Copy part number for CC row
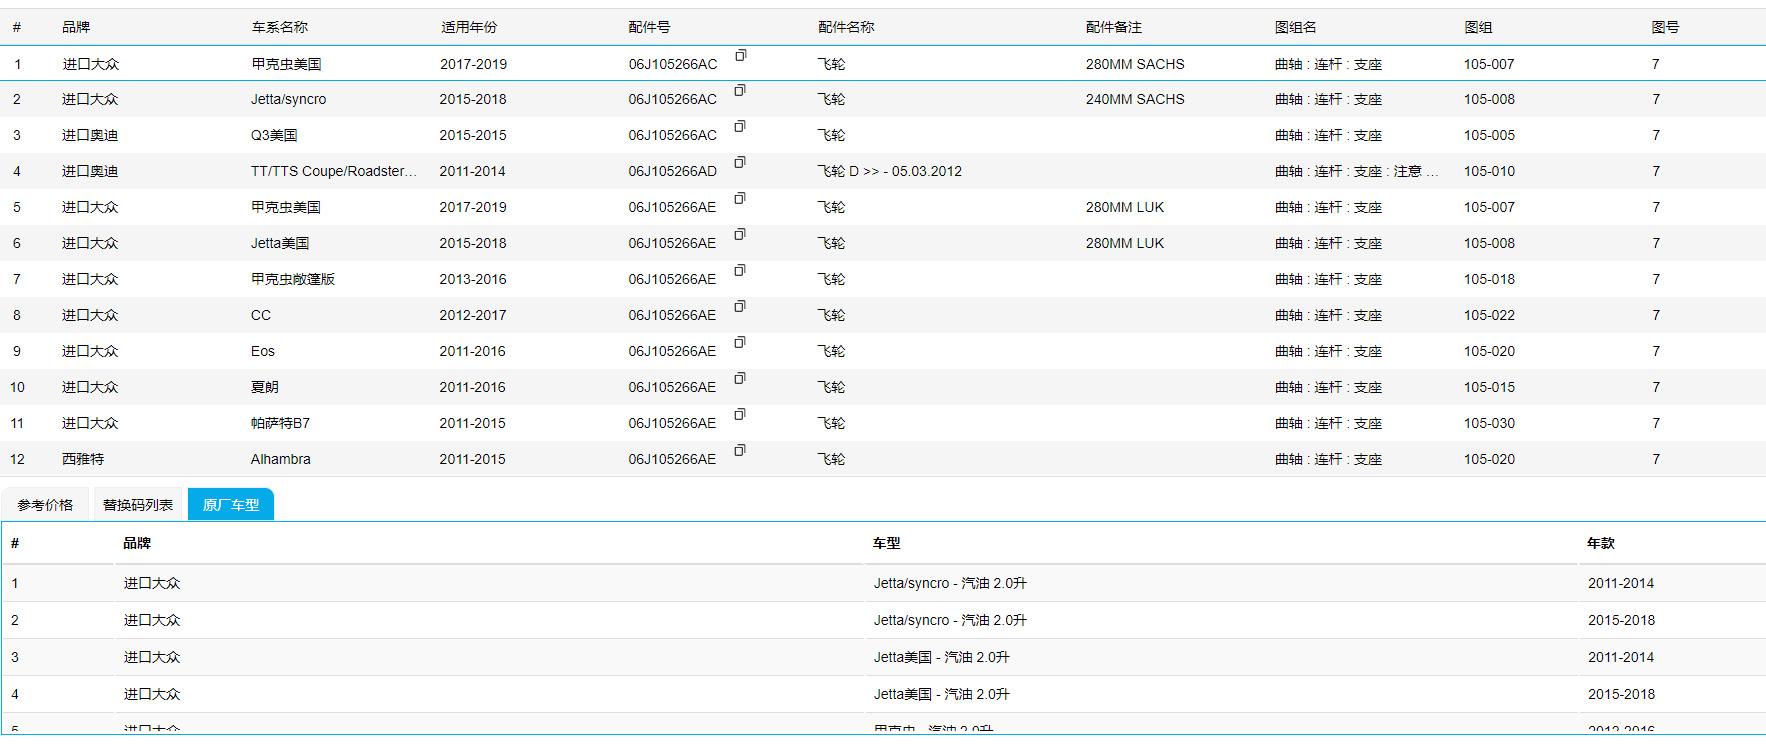Viewport: 1766px width, 748px height. tap(740, 307)
